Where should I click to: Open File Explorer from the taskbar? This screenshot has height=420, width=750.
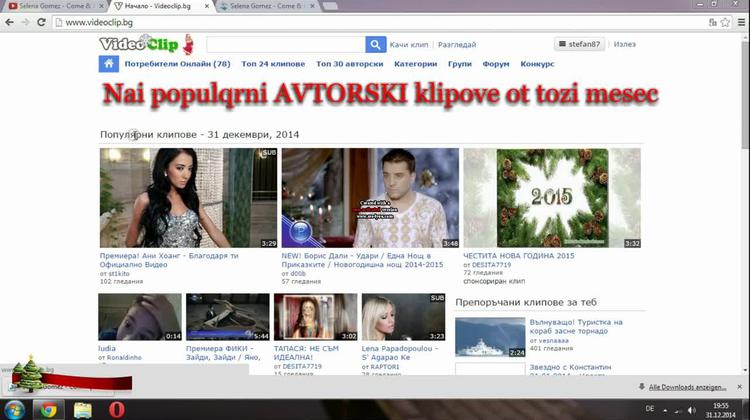point(82,409)
